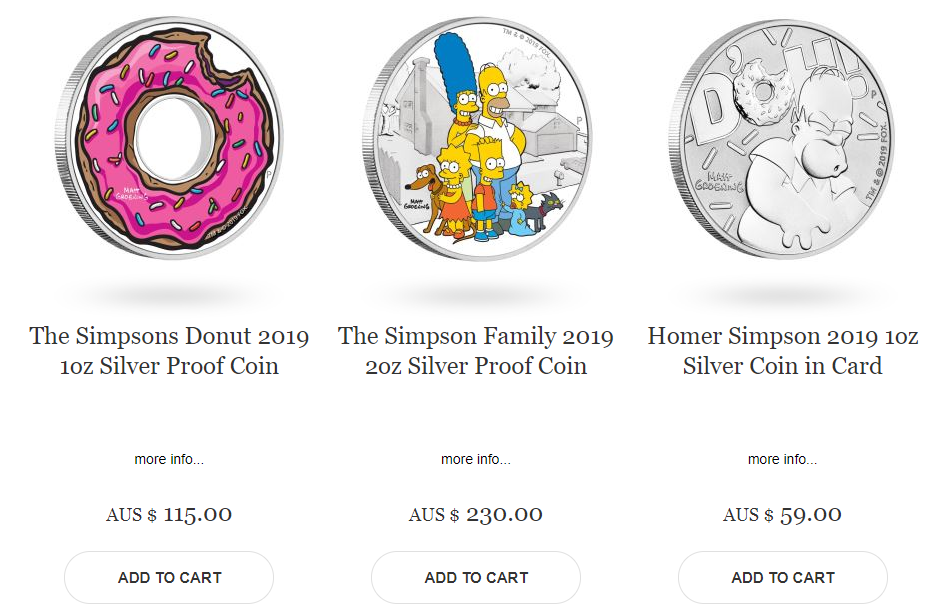Click more info under the Donut coin
This screenshot has width=937, height=609.
(x=169, y=459)
